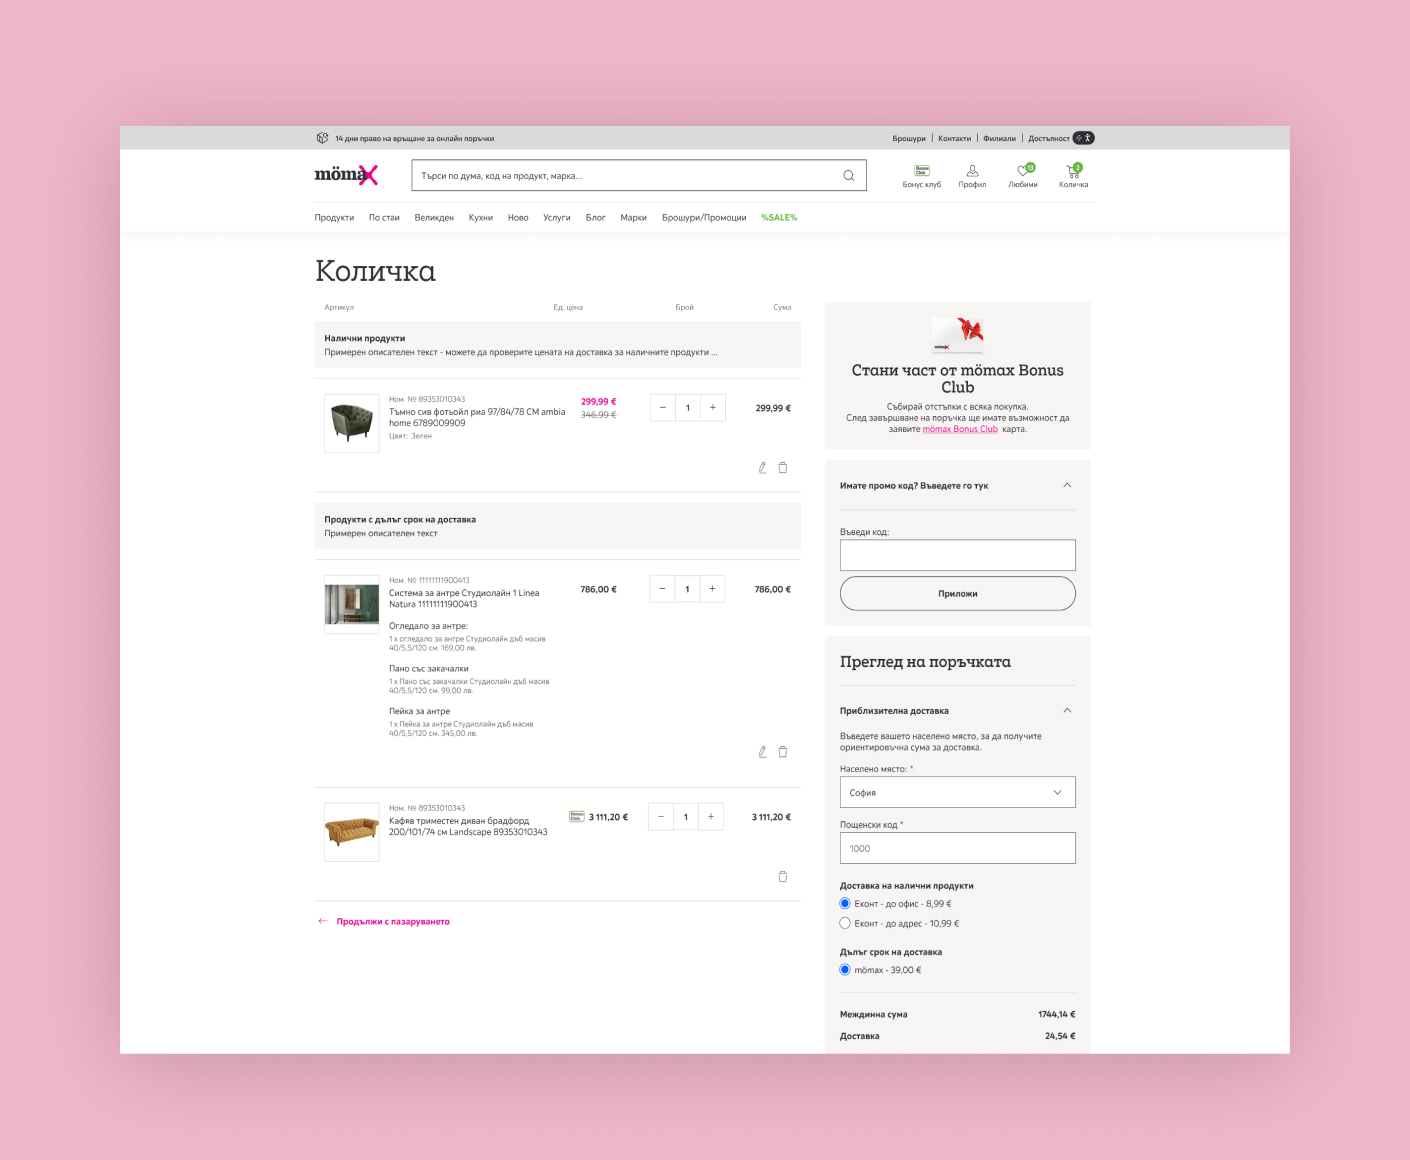Edit the Студиолайн hallway system item

point(762,752)
